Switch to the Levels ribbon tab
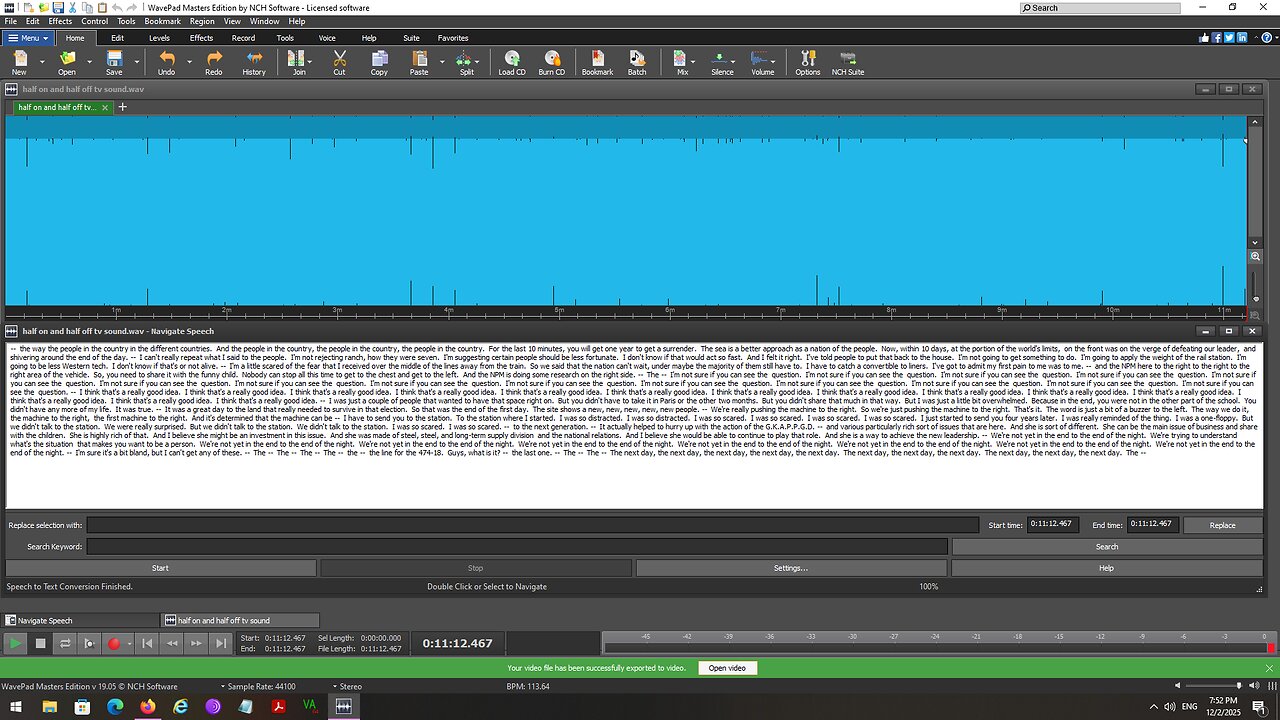This screenshot has width=1280, height=720. click(159, 38)
